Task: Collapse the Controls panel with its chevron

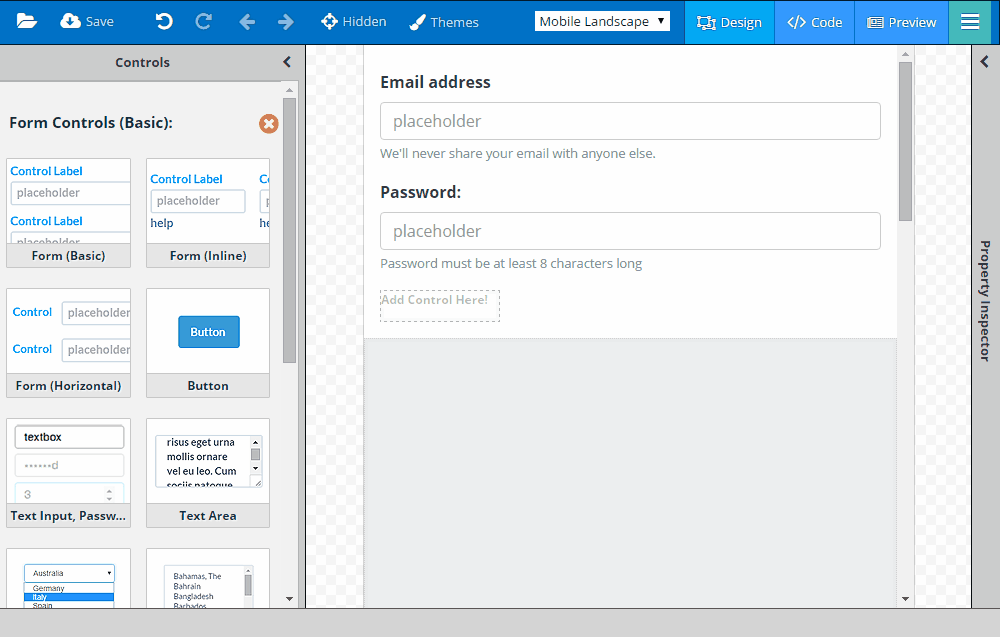Action: tap(286, 61)
